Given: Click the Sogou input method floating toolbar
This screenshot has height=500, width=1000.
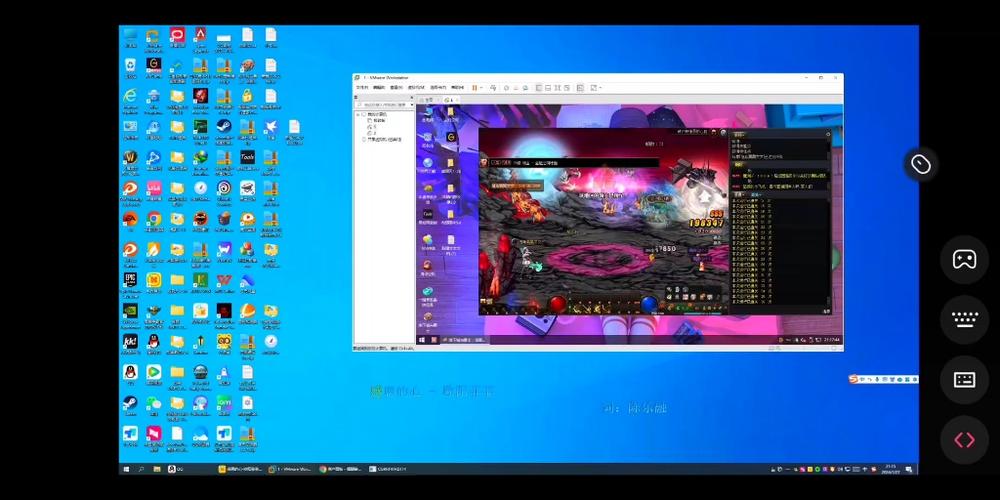Looking at the screenshot, I should click(x=883, y=379).
